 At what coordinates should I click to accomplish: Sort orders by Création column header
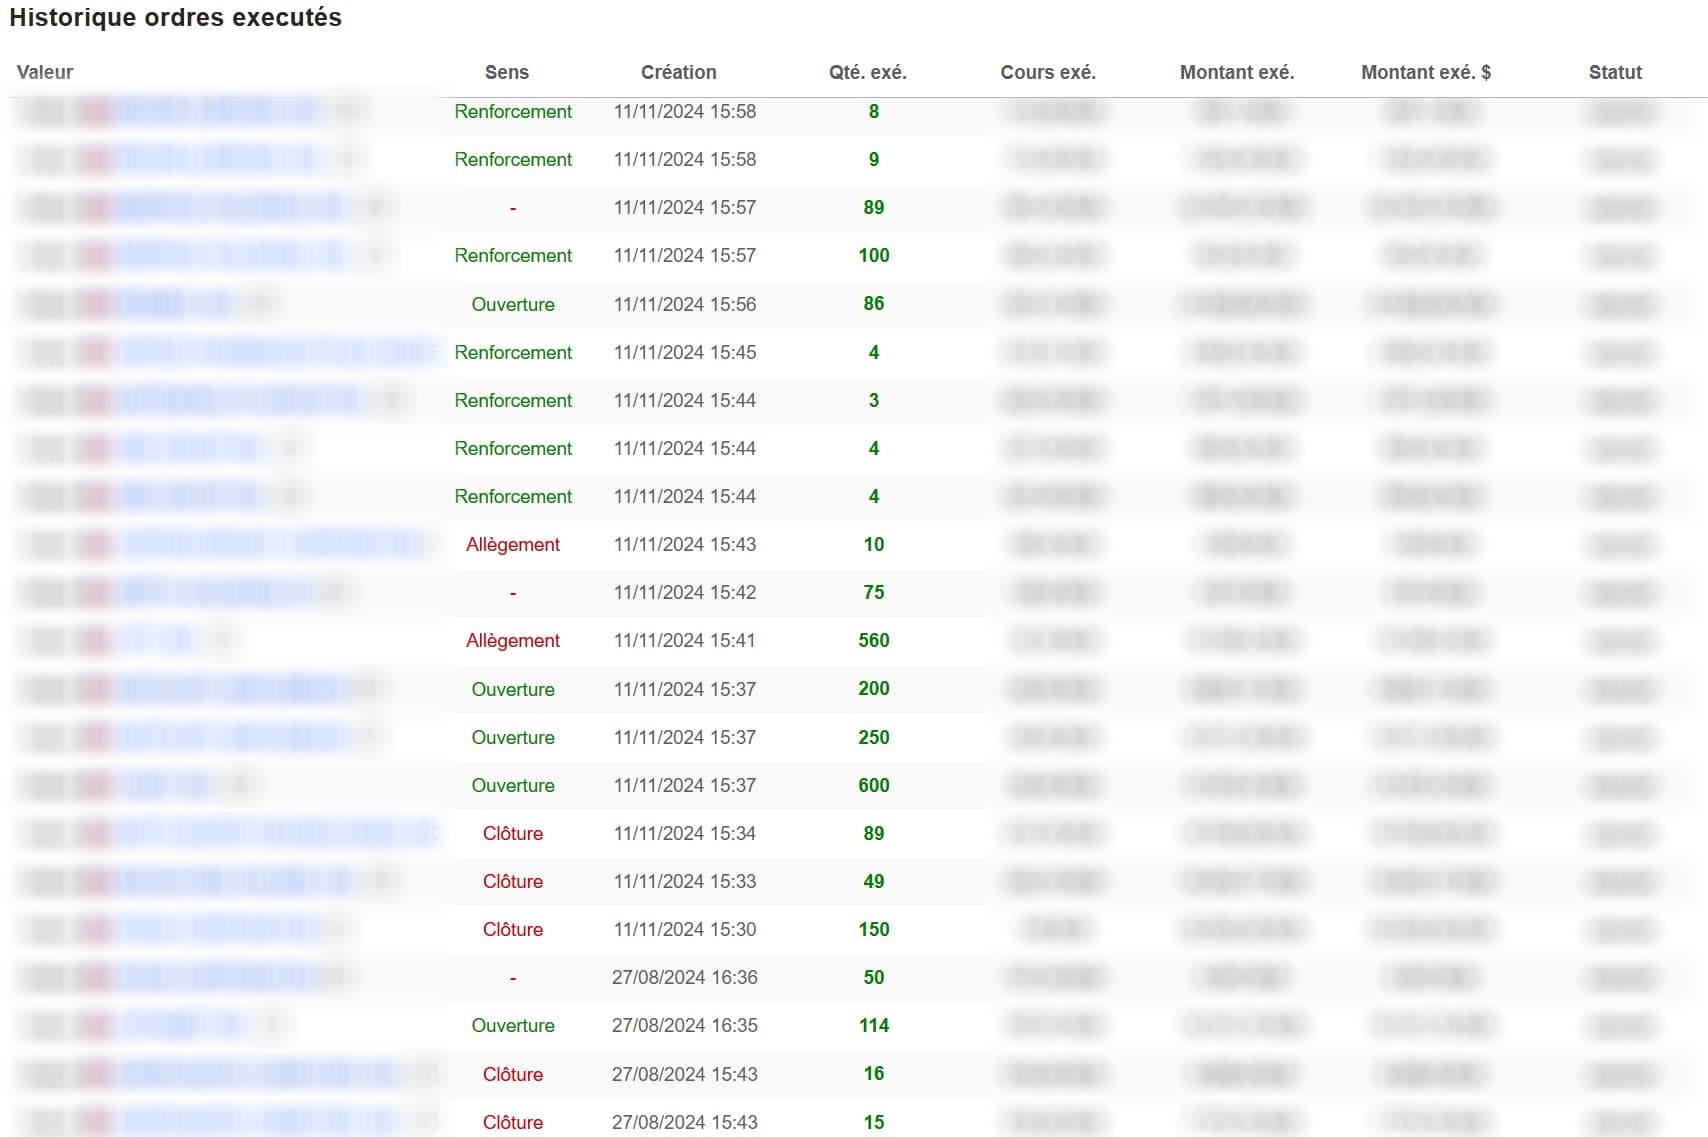coord(678,72)
